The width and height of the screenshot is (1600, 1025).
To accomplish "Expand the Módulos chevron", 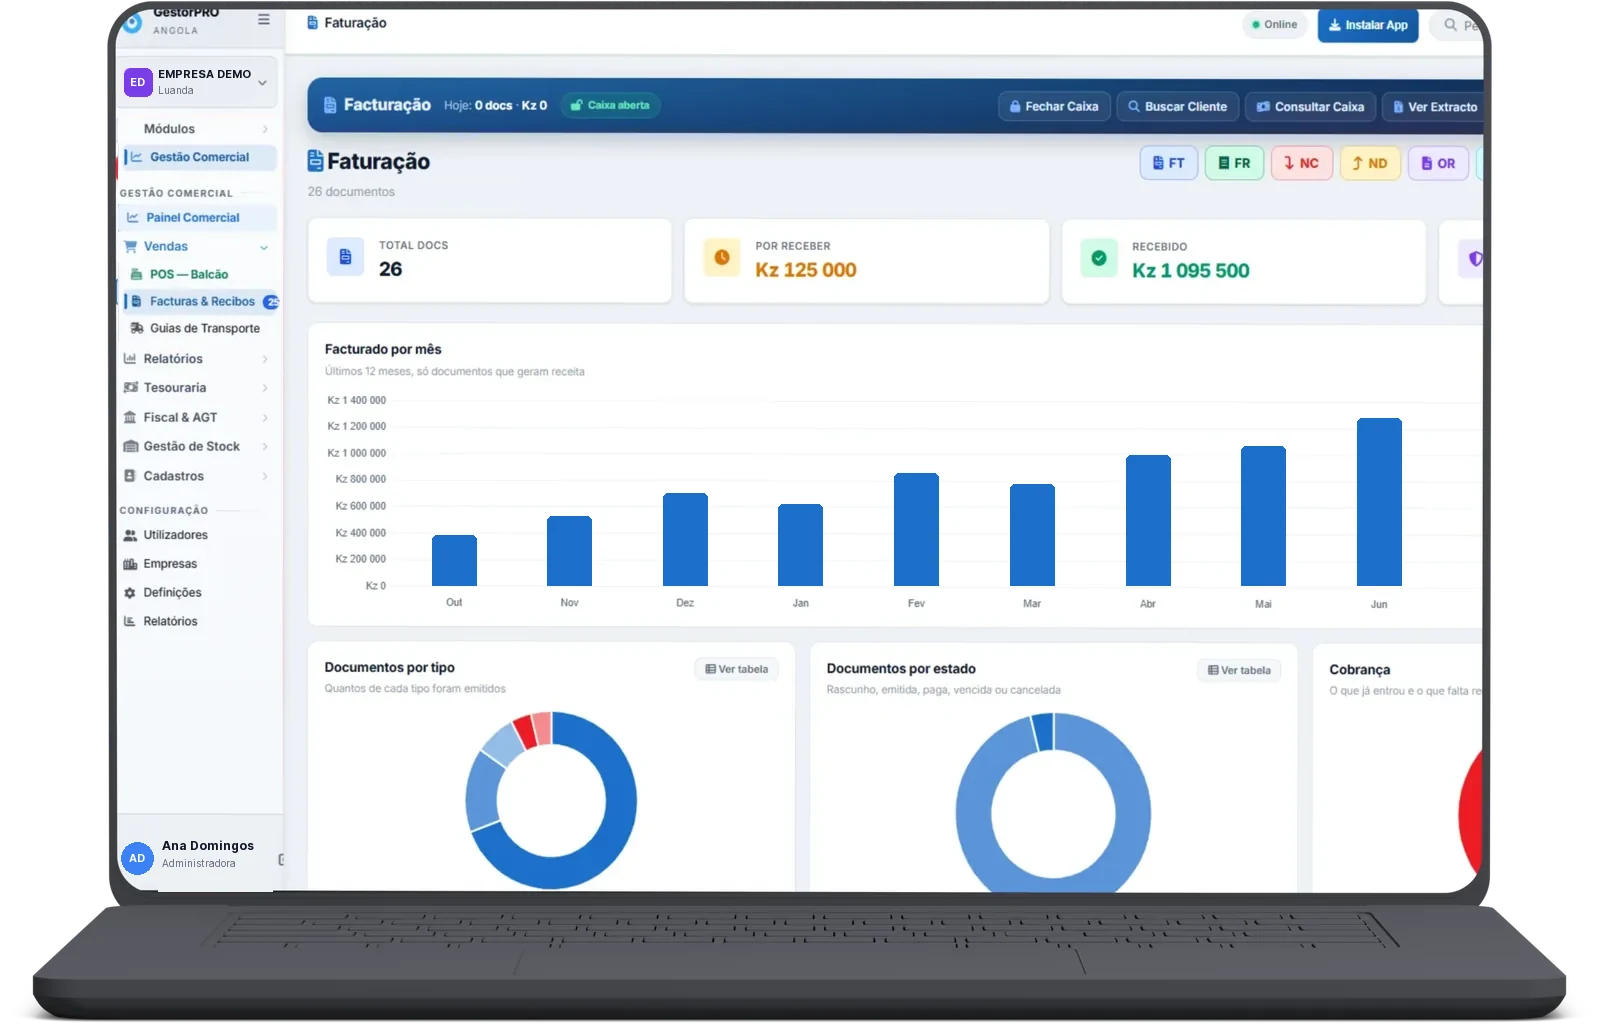I will coord(265,129).
